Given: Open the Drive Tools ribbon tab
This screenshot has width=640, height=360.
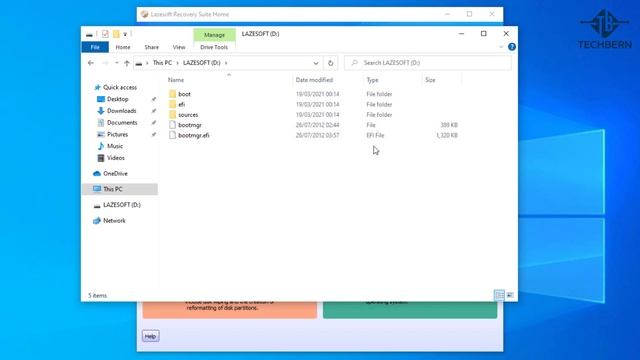Looking at the screenshot, I should coord(214,47).
